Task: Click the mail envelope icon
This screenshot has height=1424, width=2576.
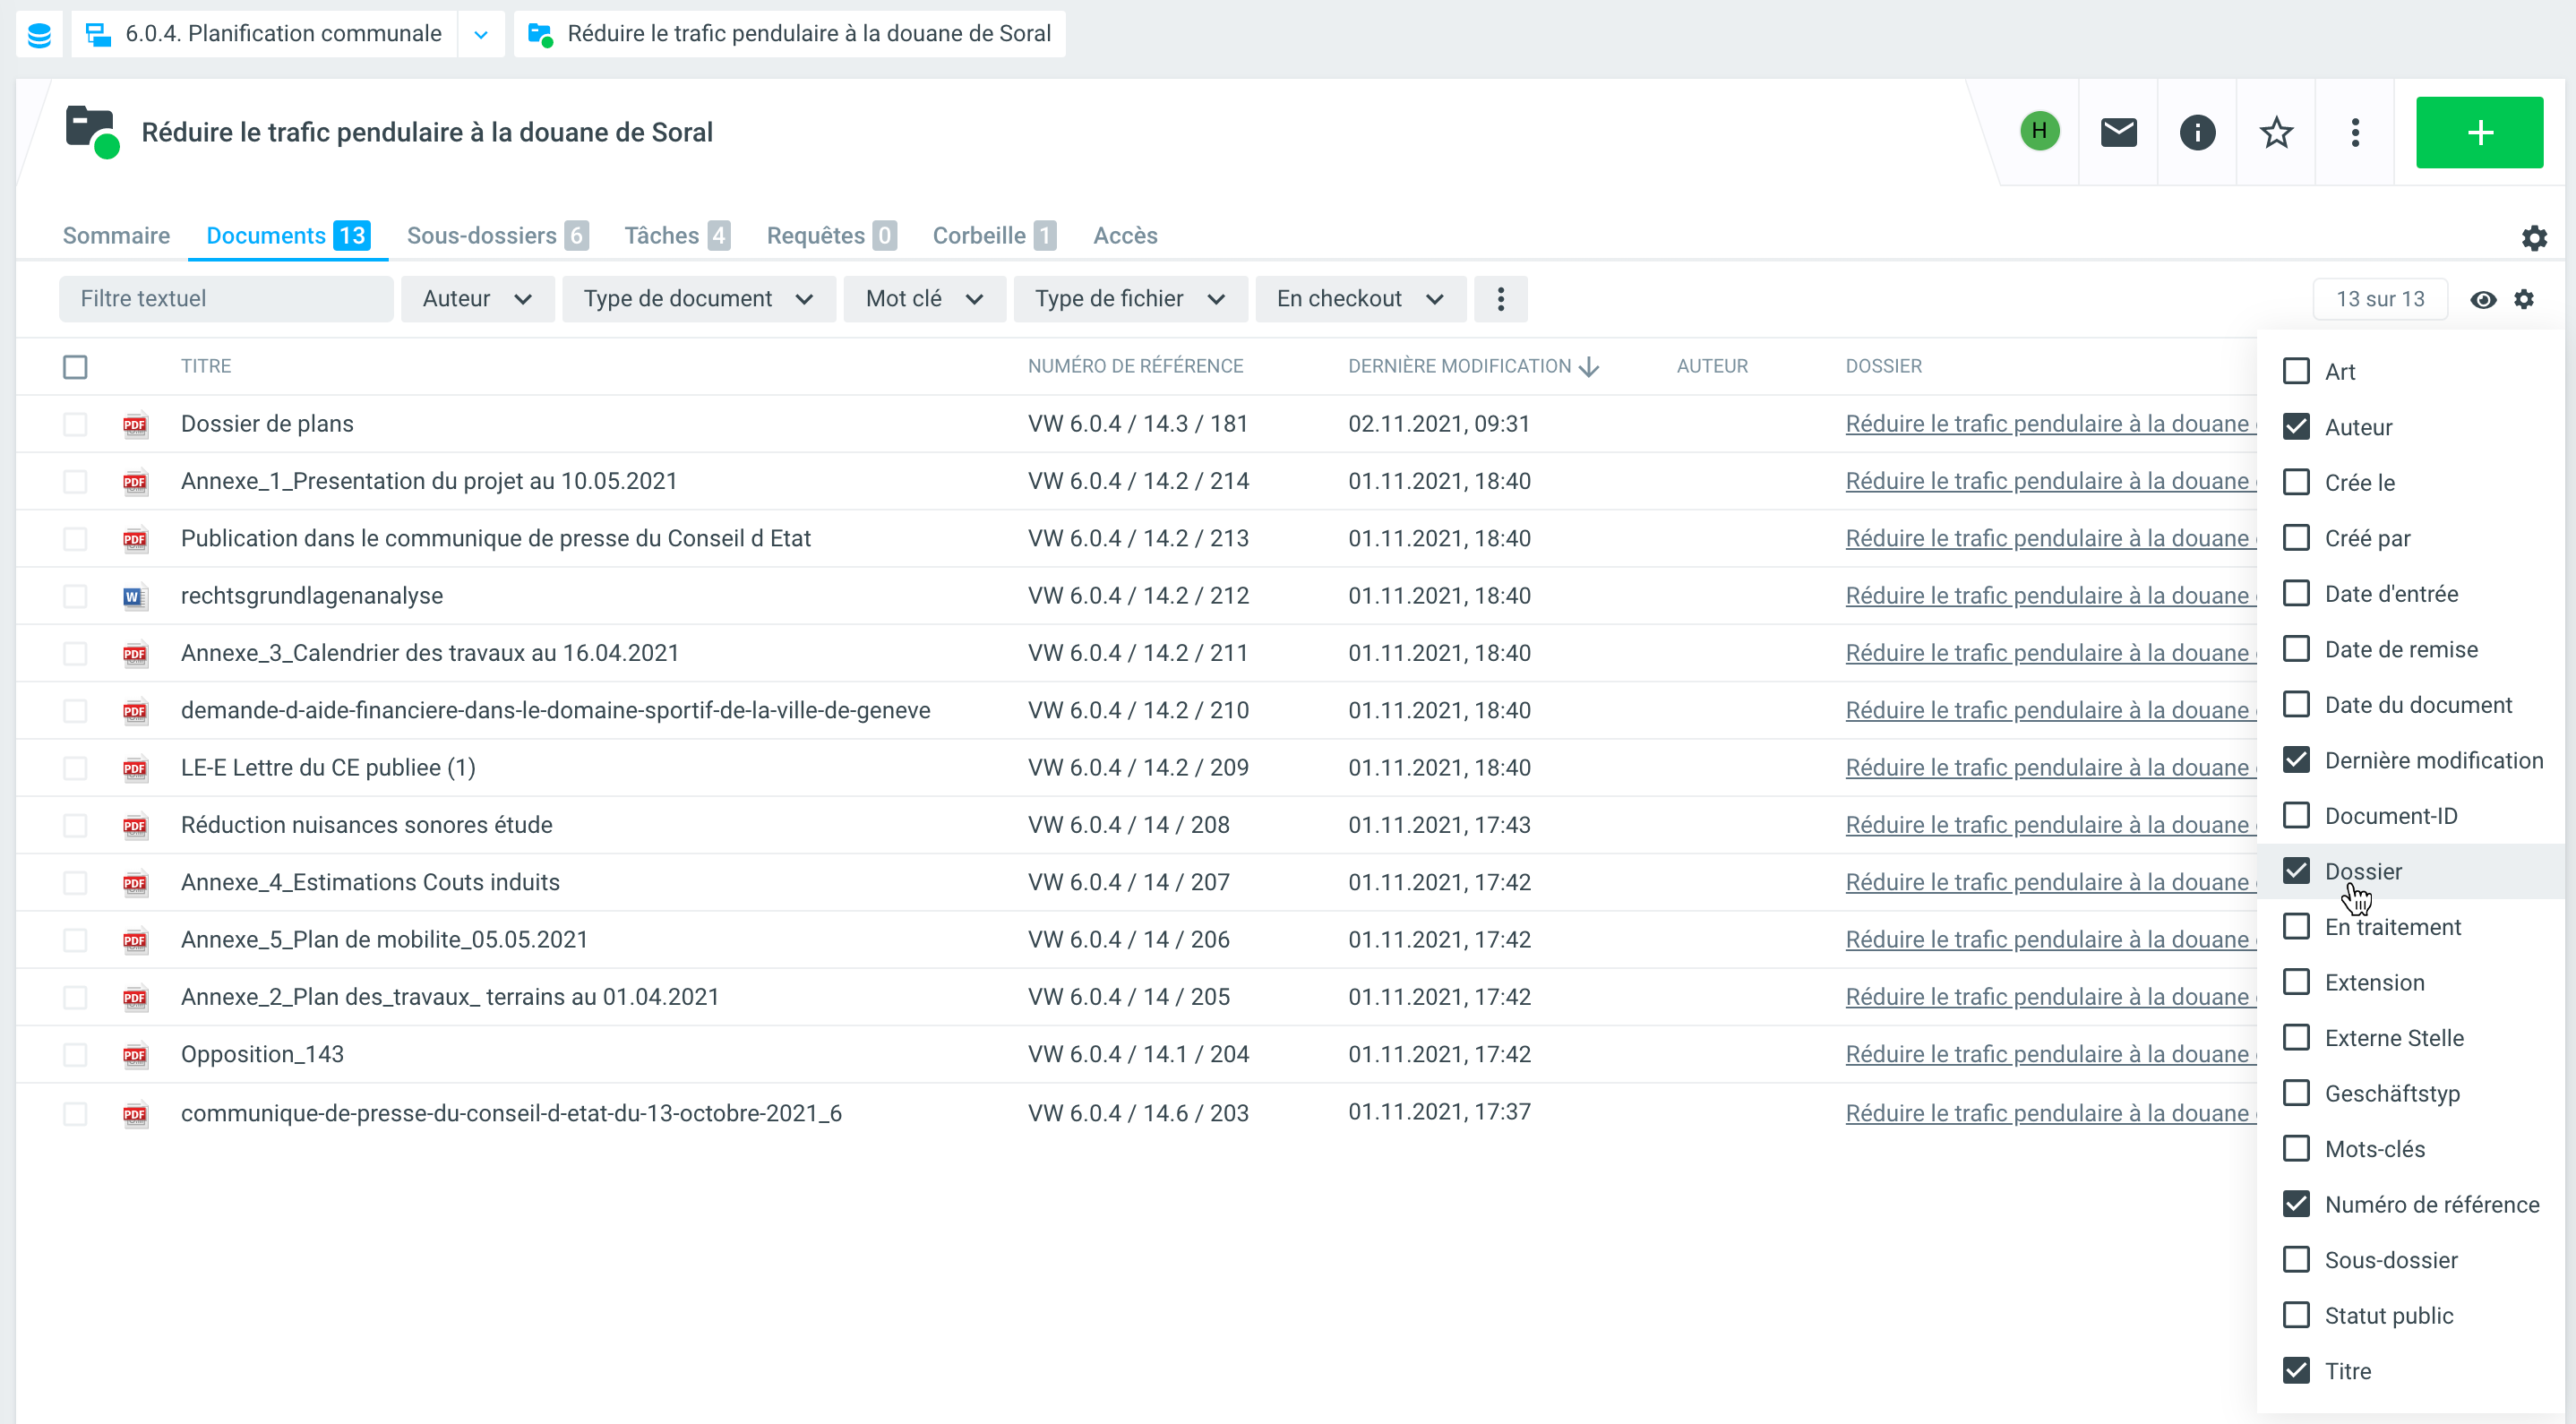Action: pyautogui.click(x=2118, y=132)
